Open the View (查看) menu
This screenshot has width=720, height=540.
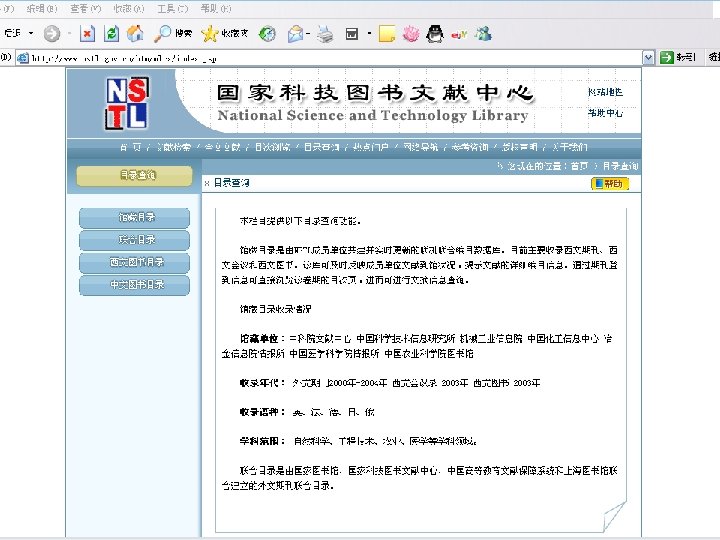[85, 8]
